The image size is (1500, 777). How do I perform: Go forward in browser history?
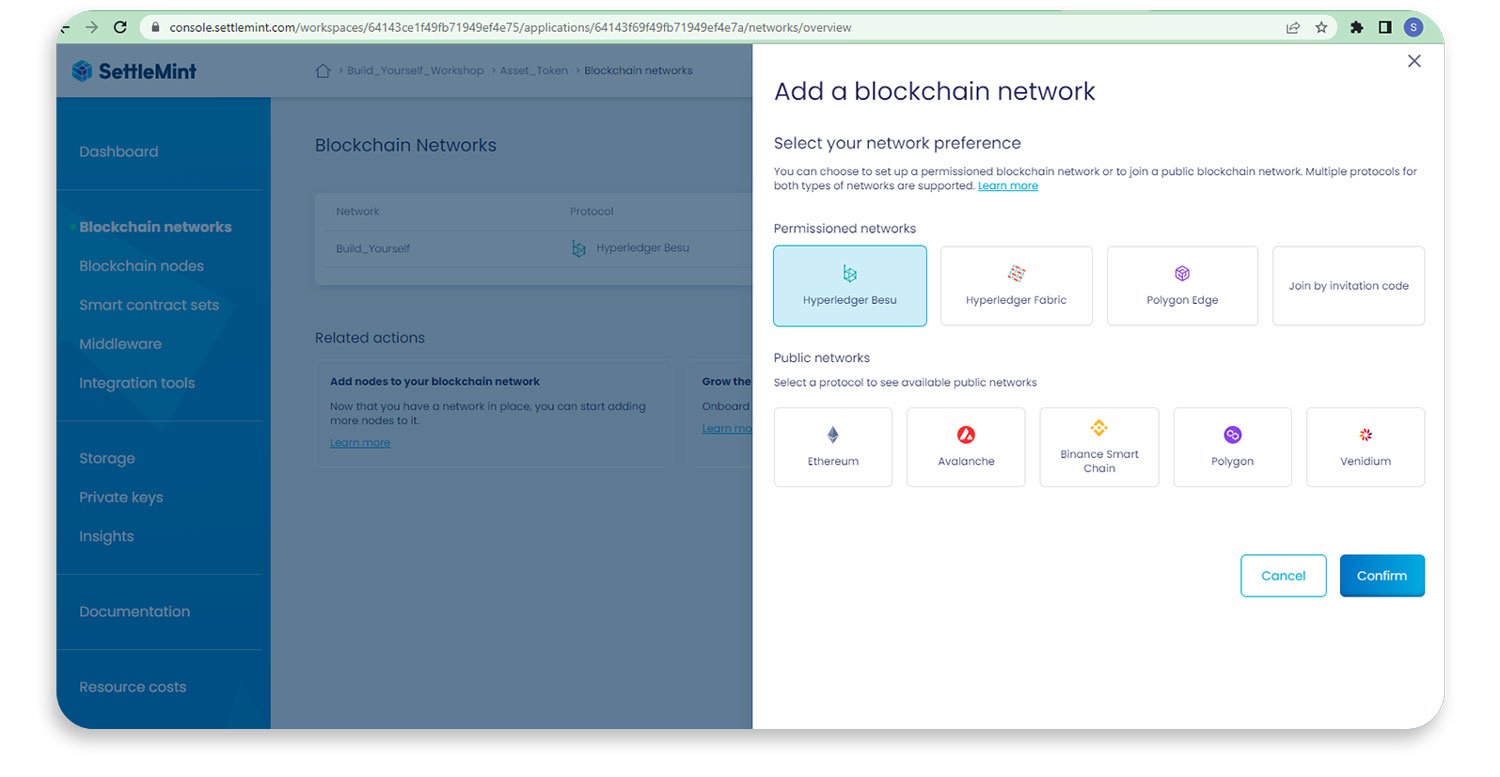coord(92,27)
